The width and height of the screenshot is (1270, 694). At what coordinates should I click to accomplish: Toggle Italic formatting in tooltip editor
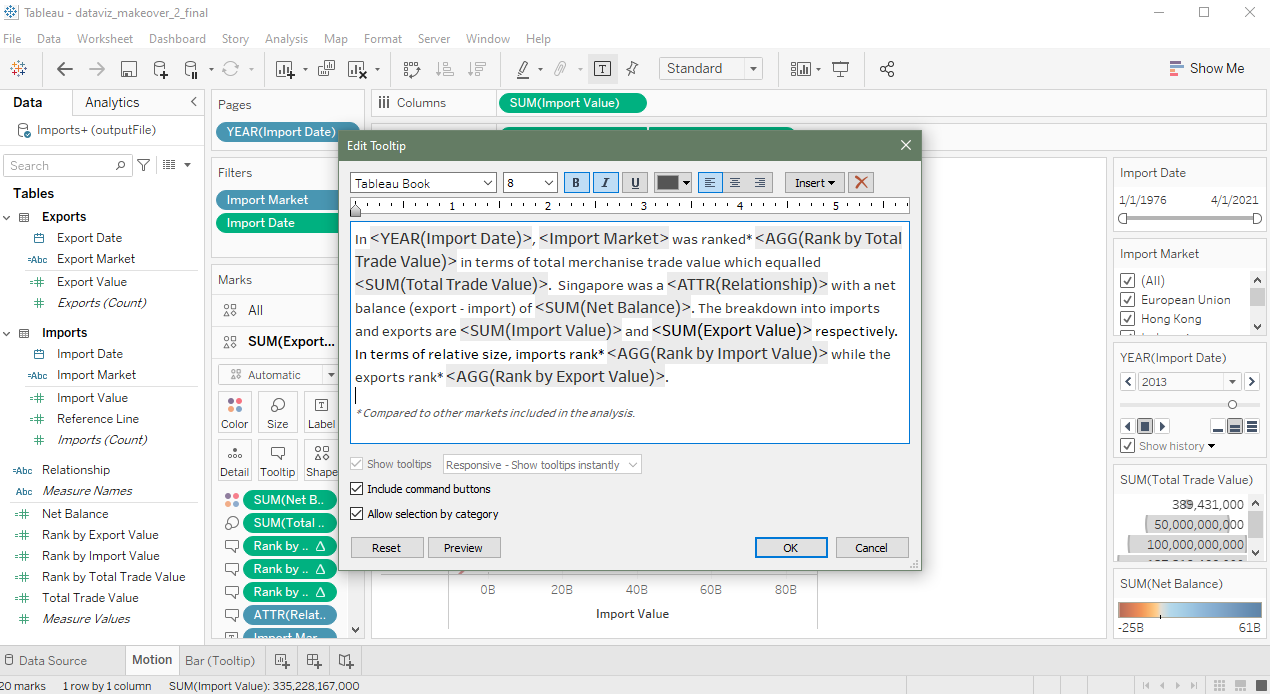[605, 183]
